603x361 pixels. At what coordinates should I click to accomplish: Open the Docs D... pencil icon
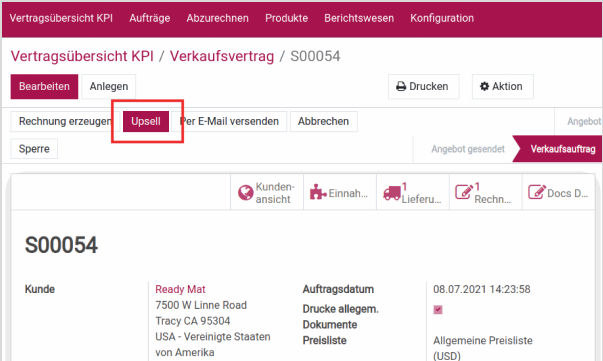[x=536, y=191]
